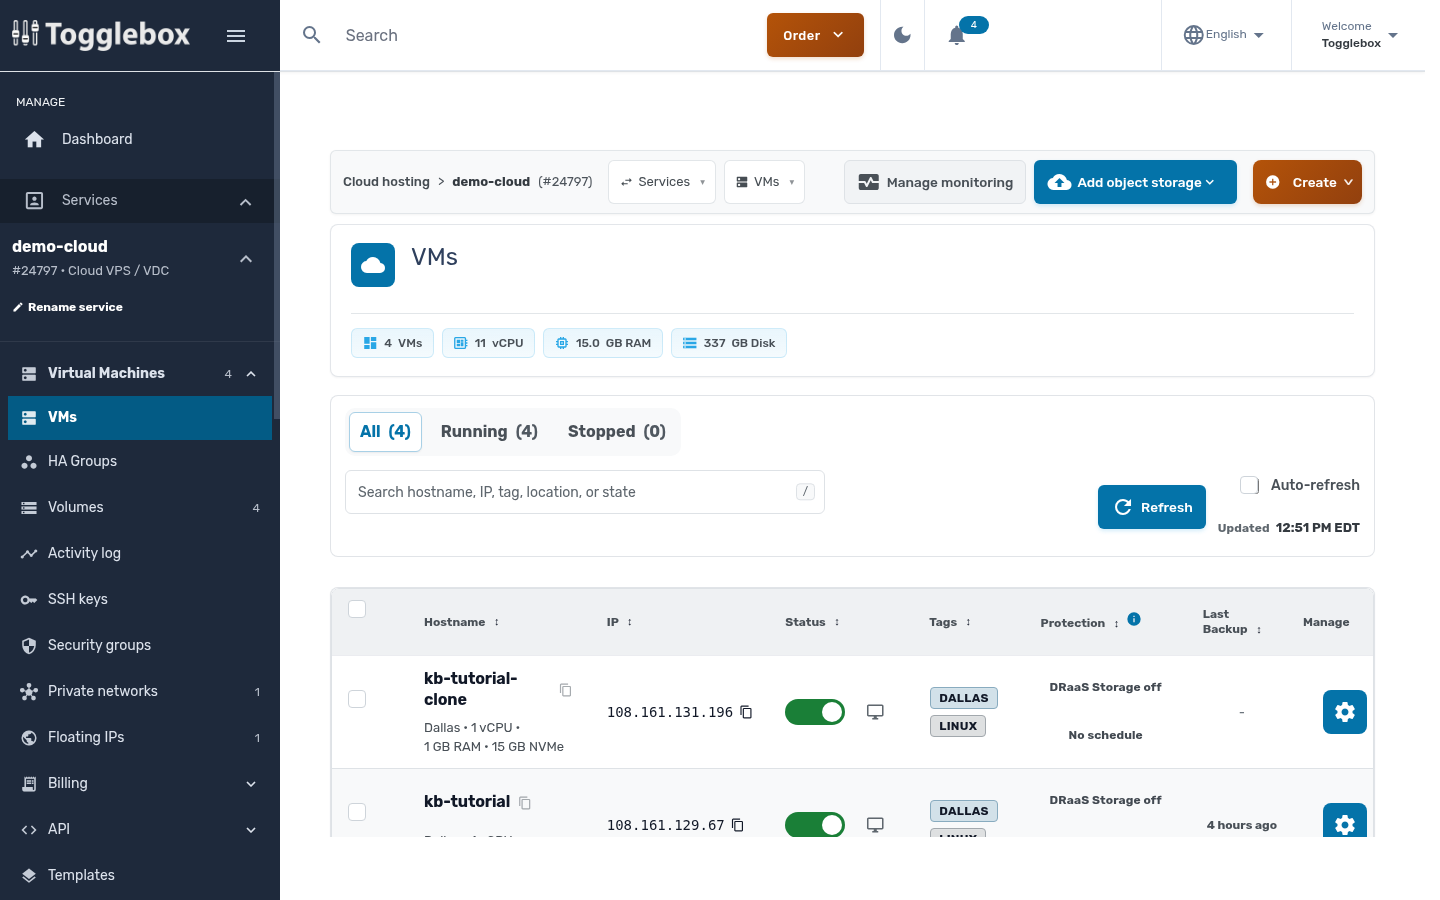Screen dimensions: 1440x900
Task: Check the kb-tutorial-clone row checkbox
Action: point(357,699)
